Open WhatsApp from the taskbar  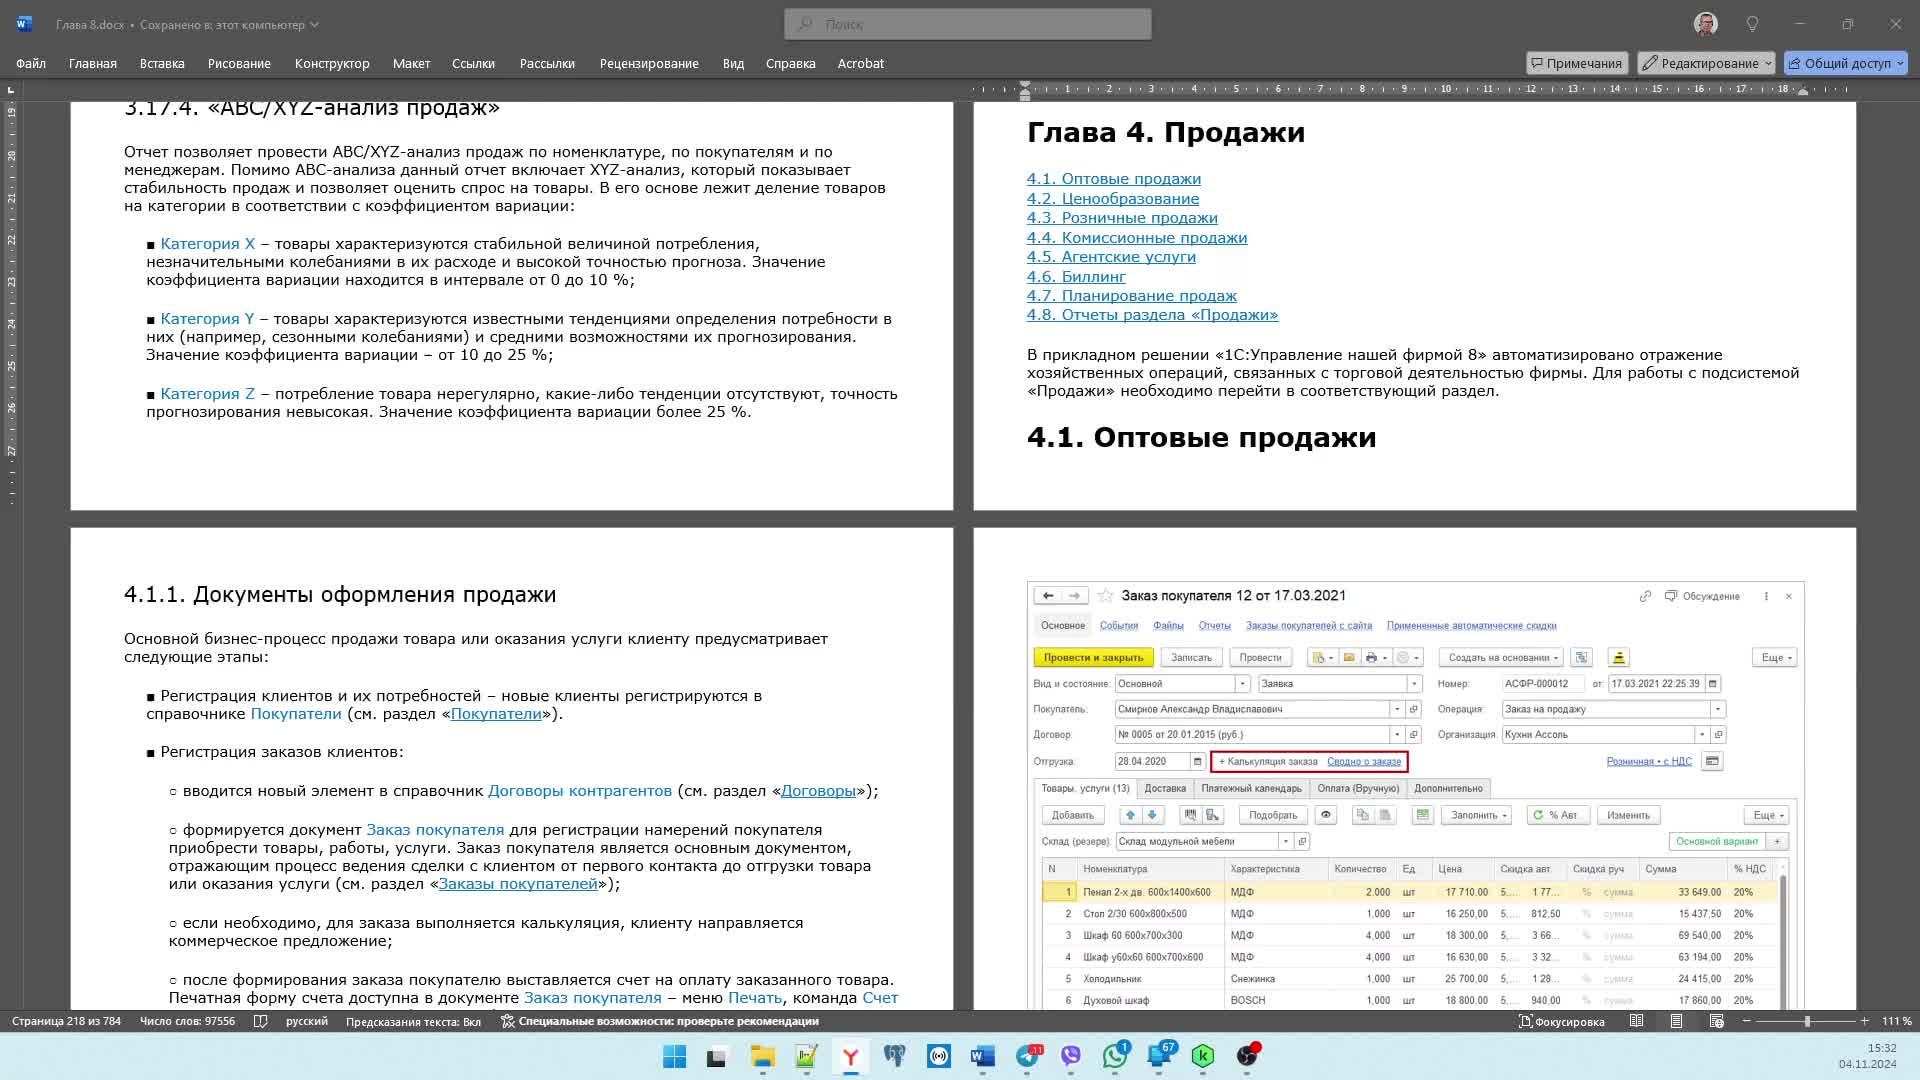1114,1056
